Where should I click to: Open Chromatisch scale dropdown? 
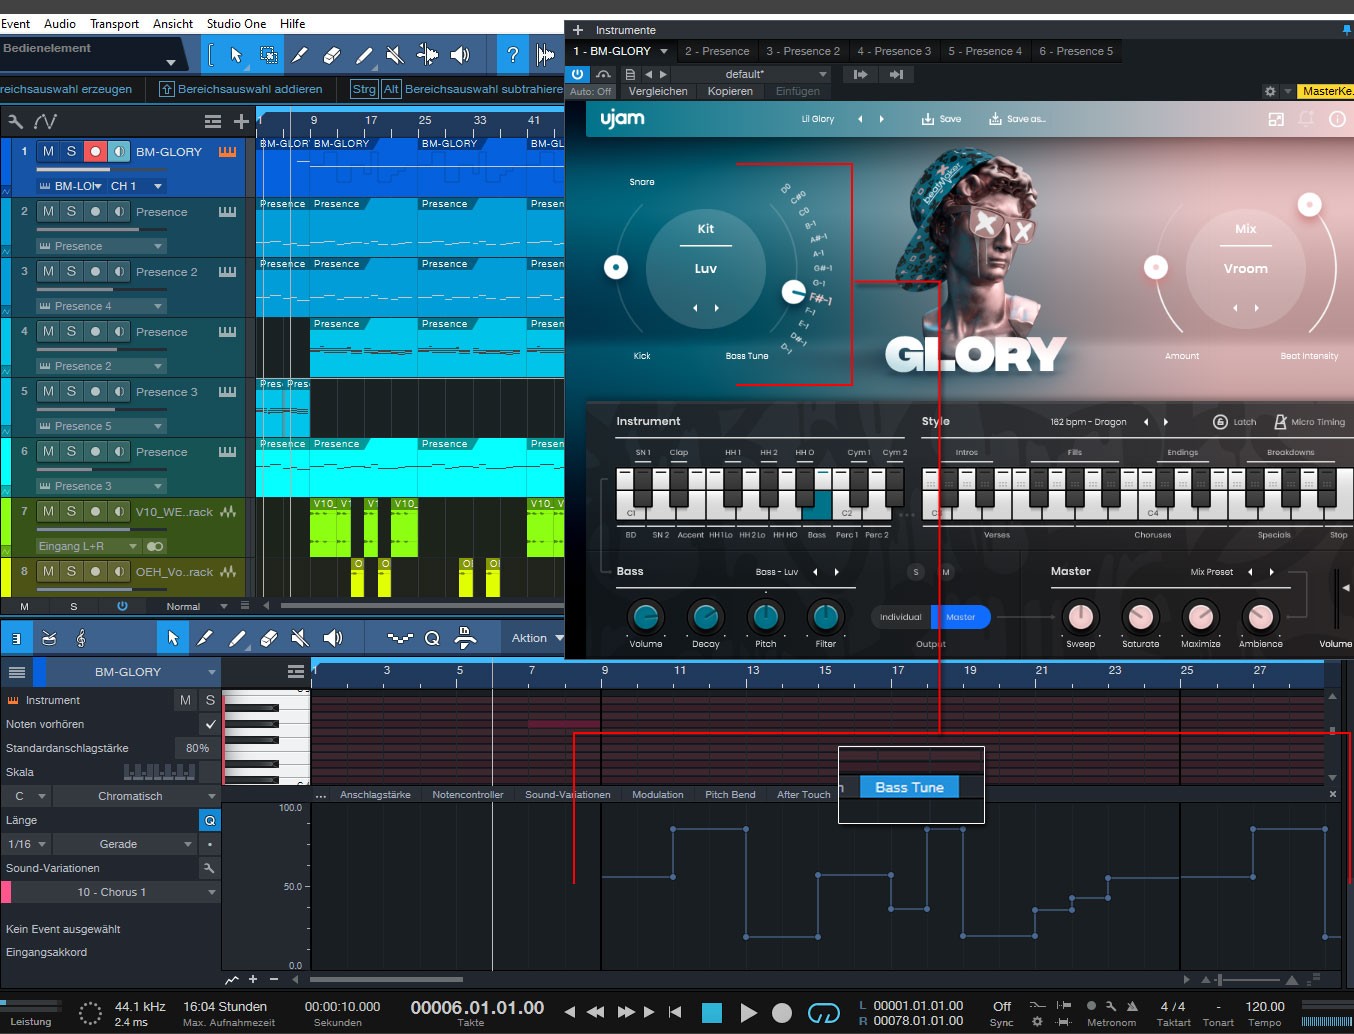tap(136, 796)
